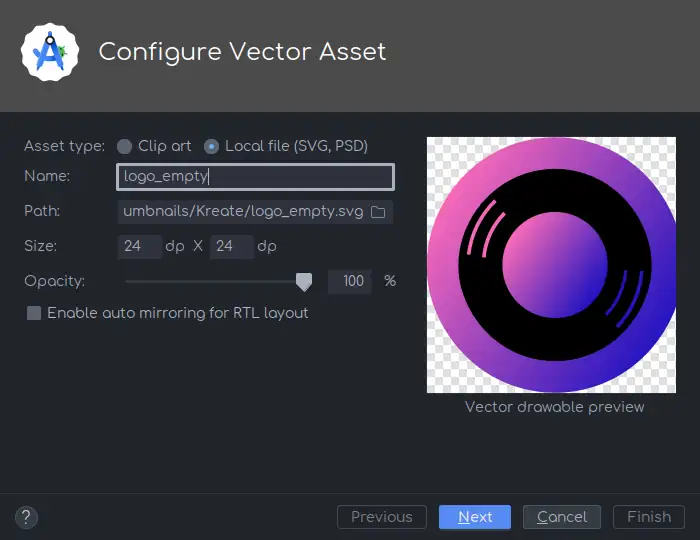700x540 pixels.
Task: Dismiss the dialog with Cancel
Action: pyautogui.click(x=562, y=517)
